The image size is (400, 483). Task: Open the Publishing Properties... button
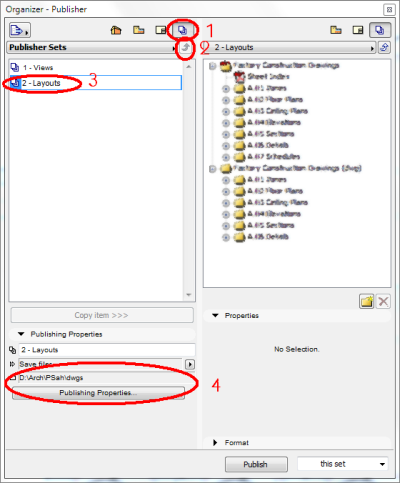[98, 393]
